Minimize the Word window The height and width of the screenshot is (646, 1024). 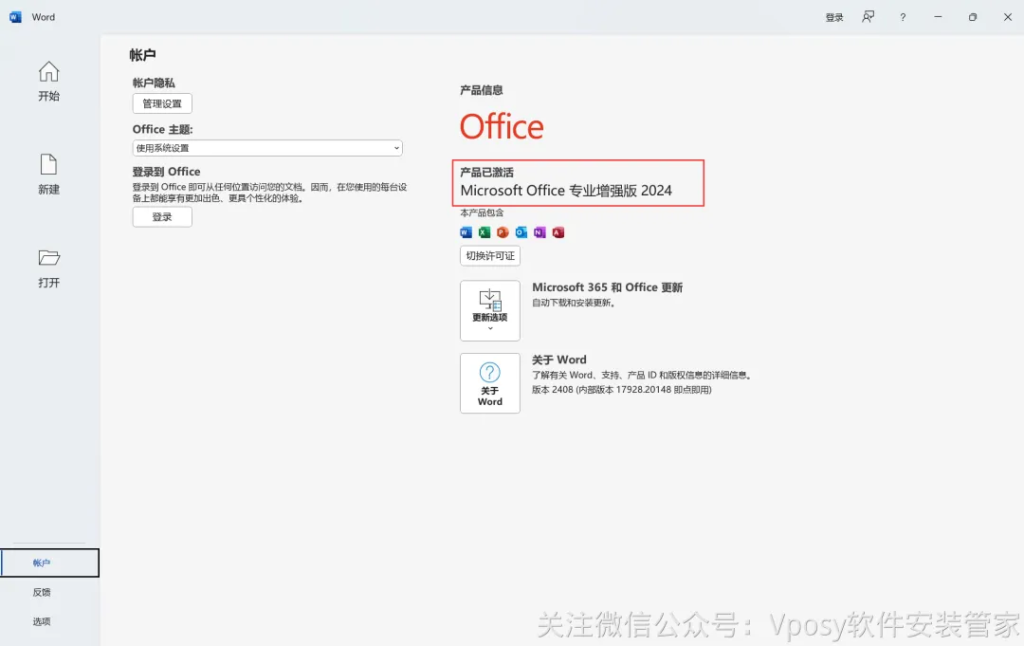click(x=938, y=17)
